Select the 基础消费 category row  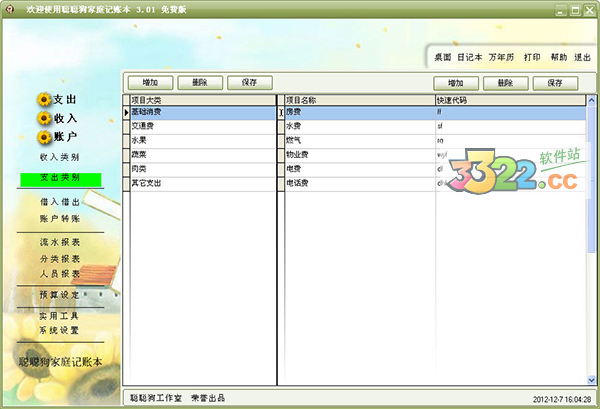203,112
